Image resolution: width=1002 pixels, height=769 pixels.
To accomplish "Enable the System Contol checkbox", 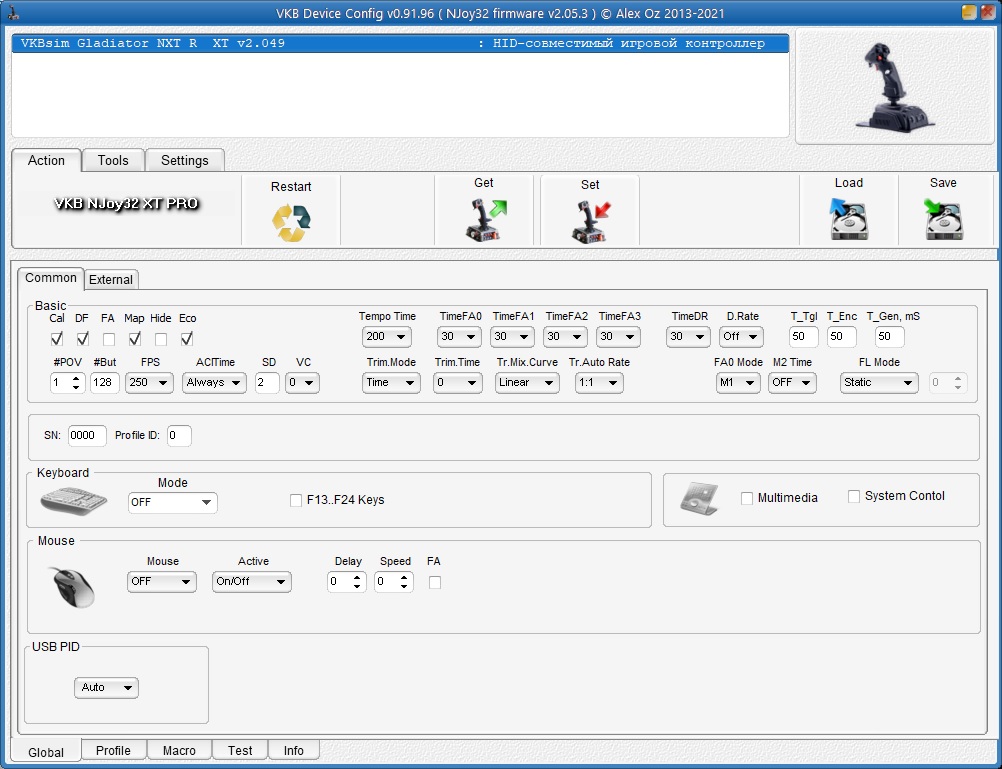I will tap(854, 496).
